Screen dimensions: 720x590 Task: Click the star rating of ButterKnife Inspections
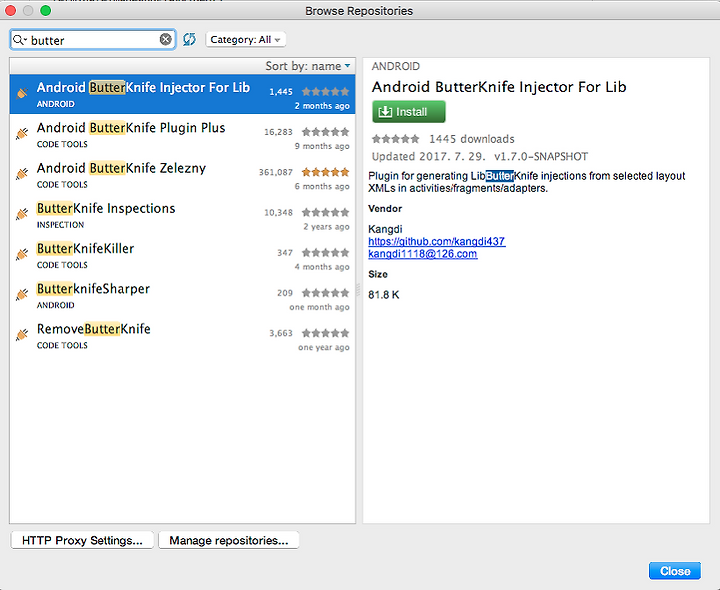click(325, 212)
